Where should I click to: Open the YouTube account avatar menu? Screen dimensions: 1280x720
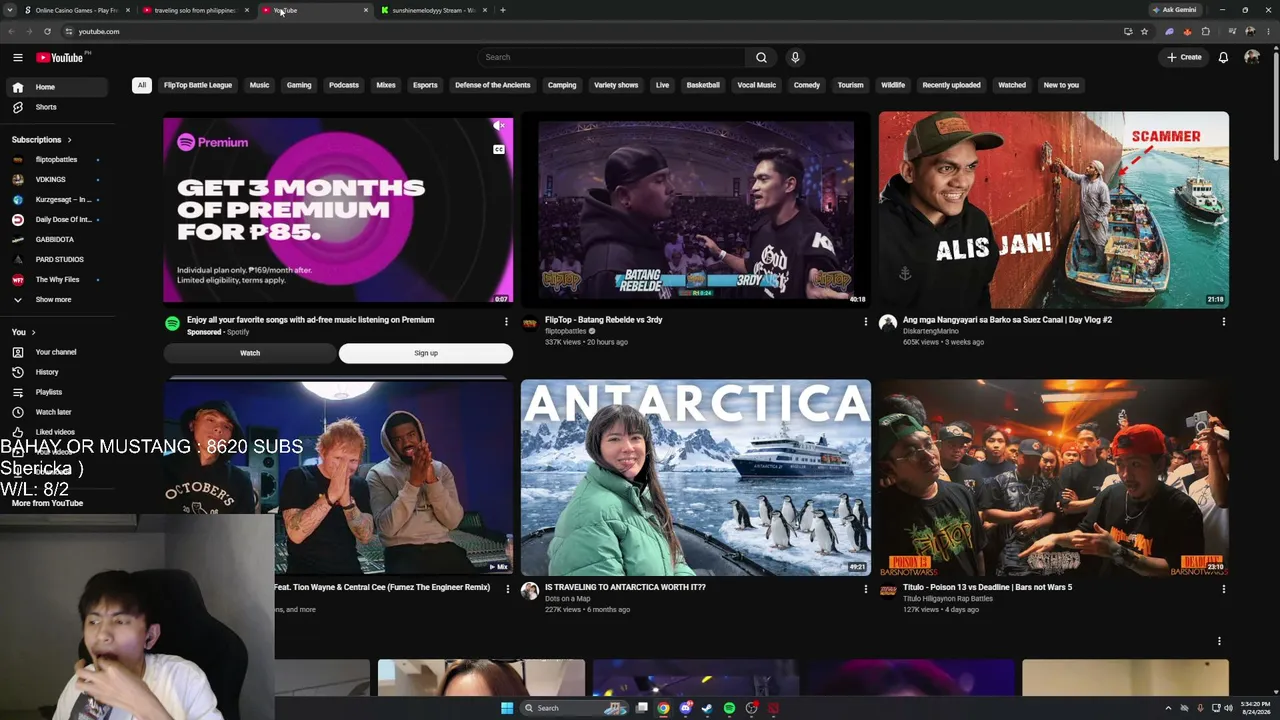[1252, 57]
